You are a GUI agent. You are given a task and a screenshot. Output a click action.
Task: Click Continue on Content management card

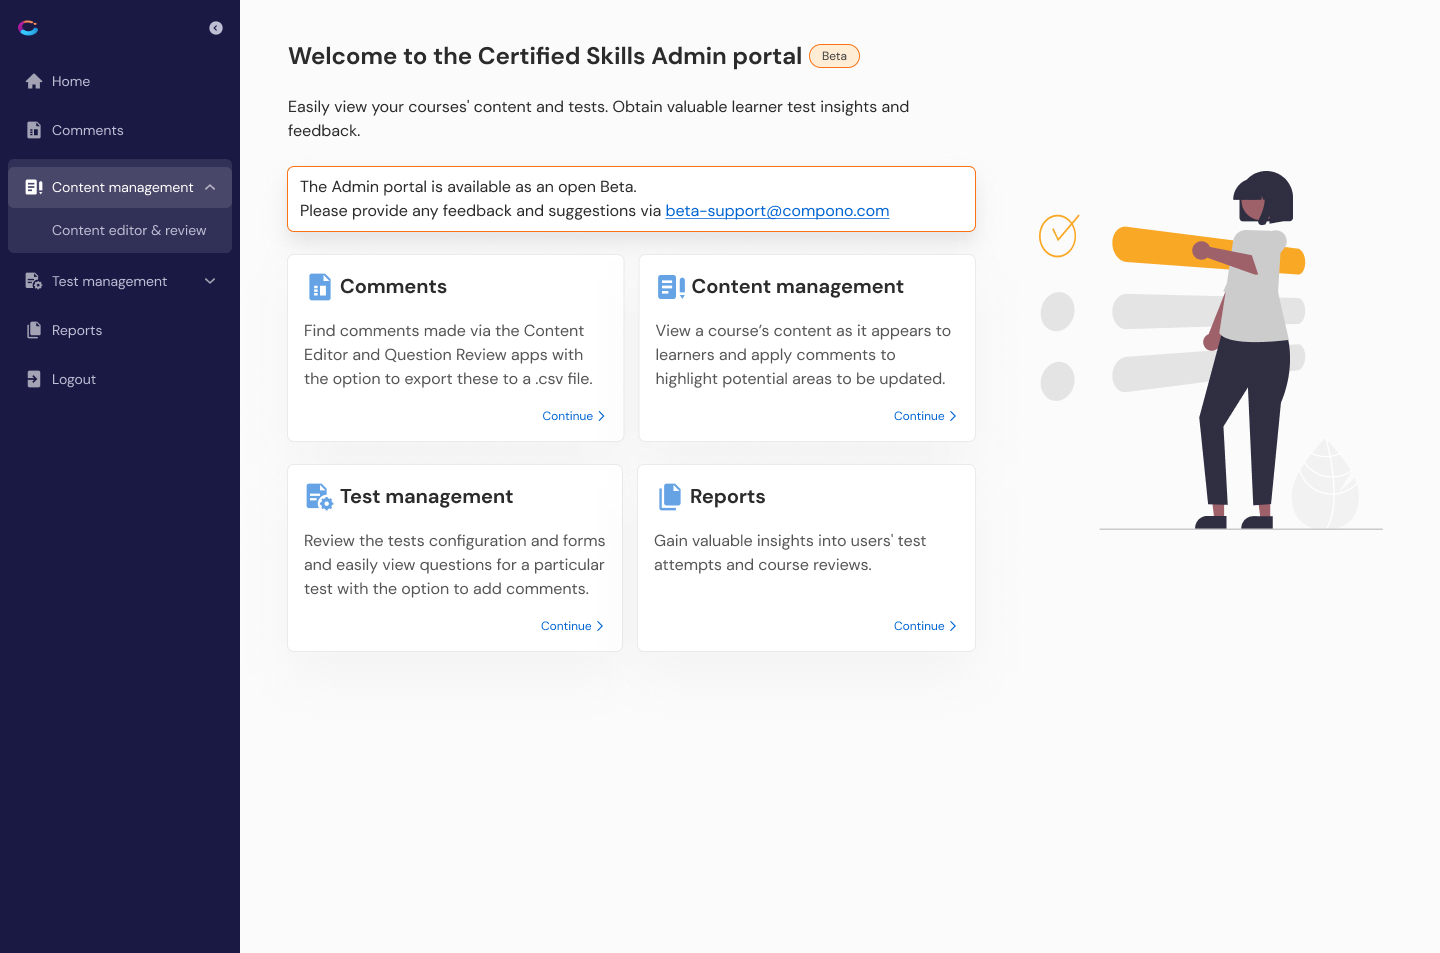pos(925,416)
